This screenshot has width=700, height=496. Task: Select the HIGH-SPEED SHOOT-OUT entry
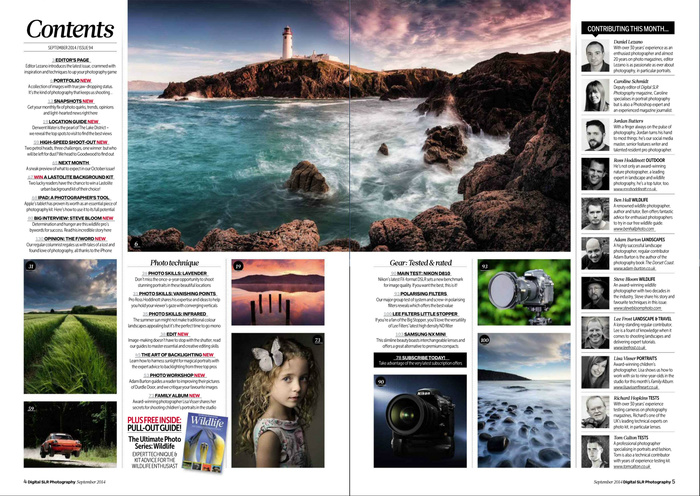(x=71, y=142)
